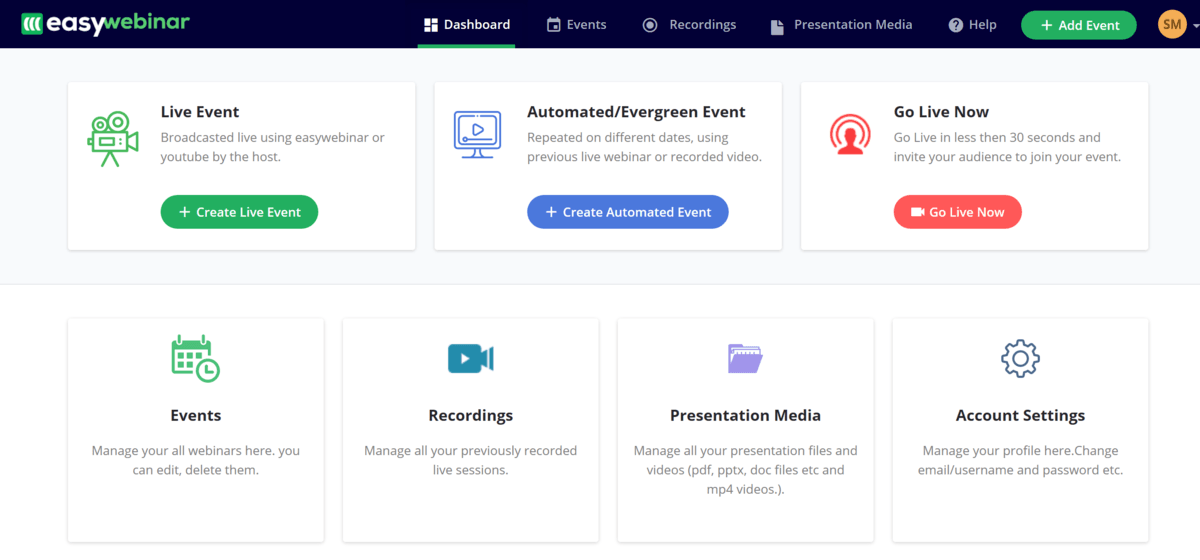
Task: Select the Account Settings card title
Action: [1020, 415]
